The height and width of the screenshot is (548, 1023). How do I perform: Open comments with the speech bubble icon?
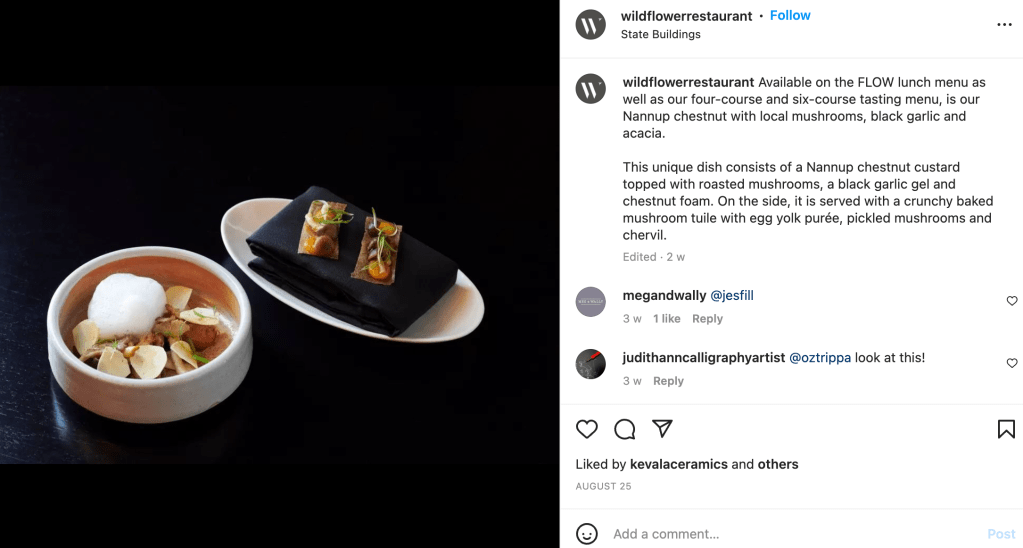[x=625, y=429]
